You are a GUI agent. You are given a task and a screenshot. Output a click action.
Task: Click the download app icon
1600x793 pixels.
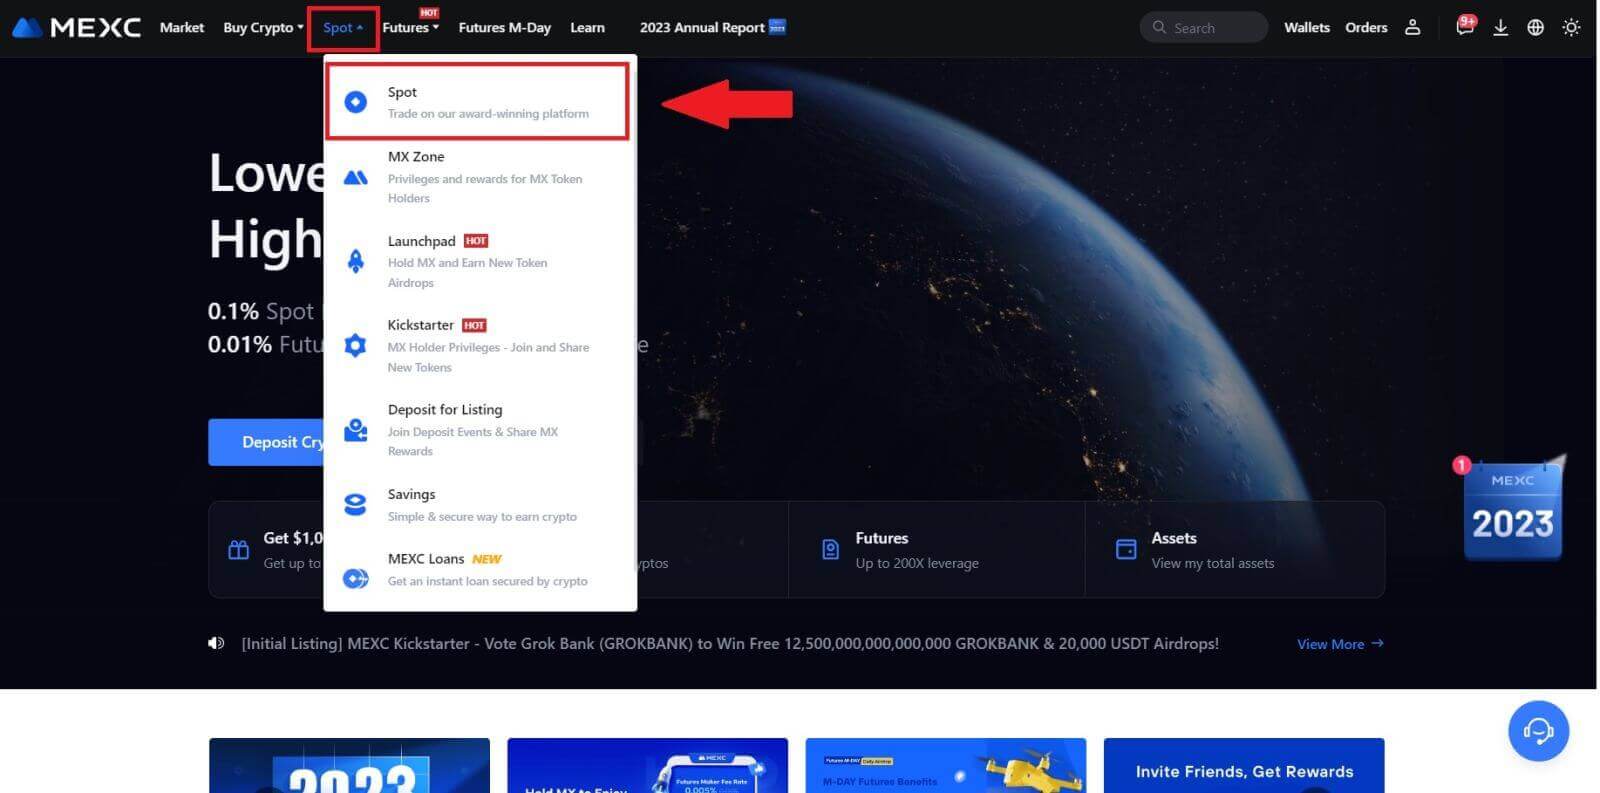click(1500, 28)
